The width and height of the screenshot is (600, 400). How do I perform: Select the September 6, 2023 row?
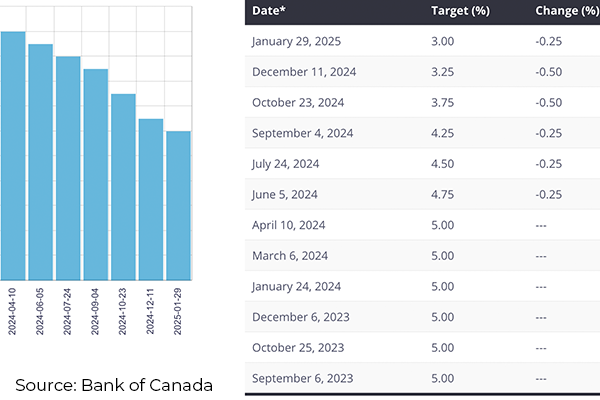[x=420, y=378]
